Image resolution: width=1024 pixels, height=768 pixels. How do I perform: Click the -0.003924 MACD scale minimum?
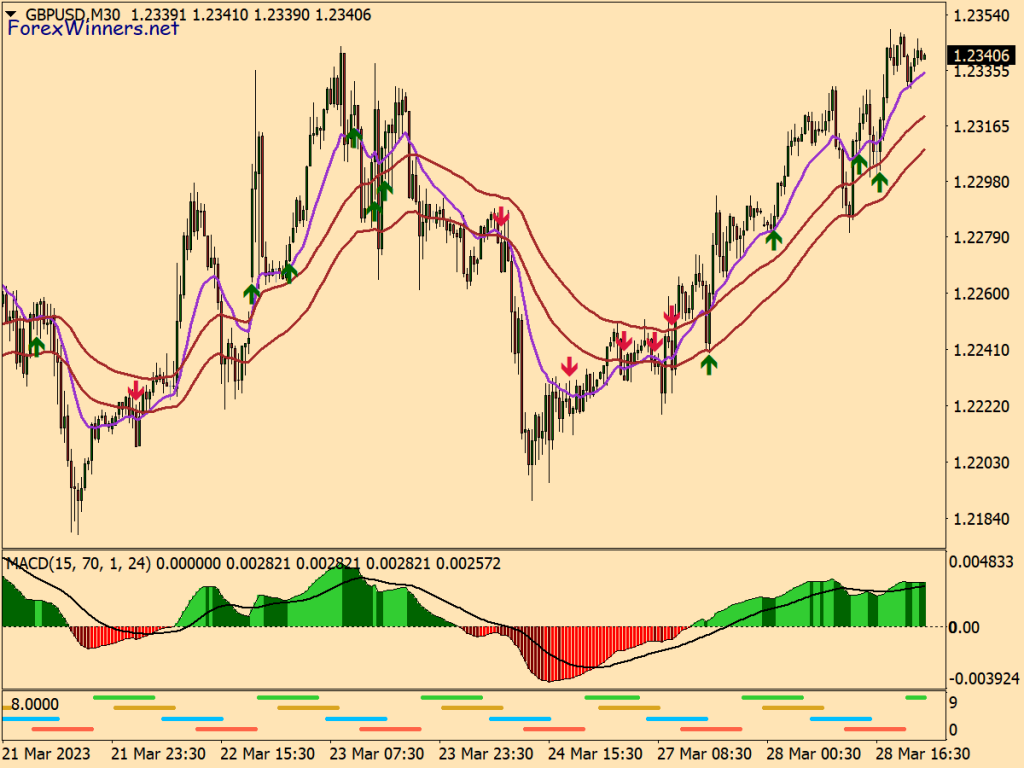coord(984,679)
